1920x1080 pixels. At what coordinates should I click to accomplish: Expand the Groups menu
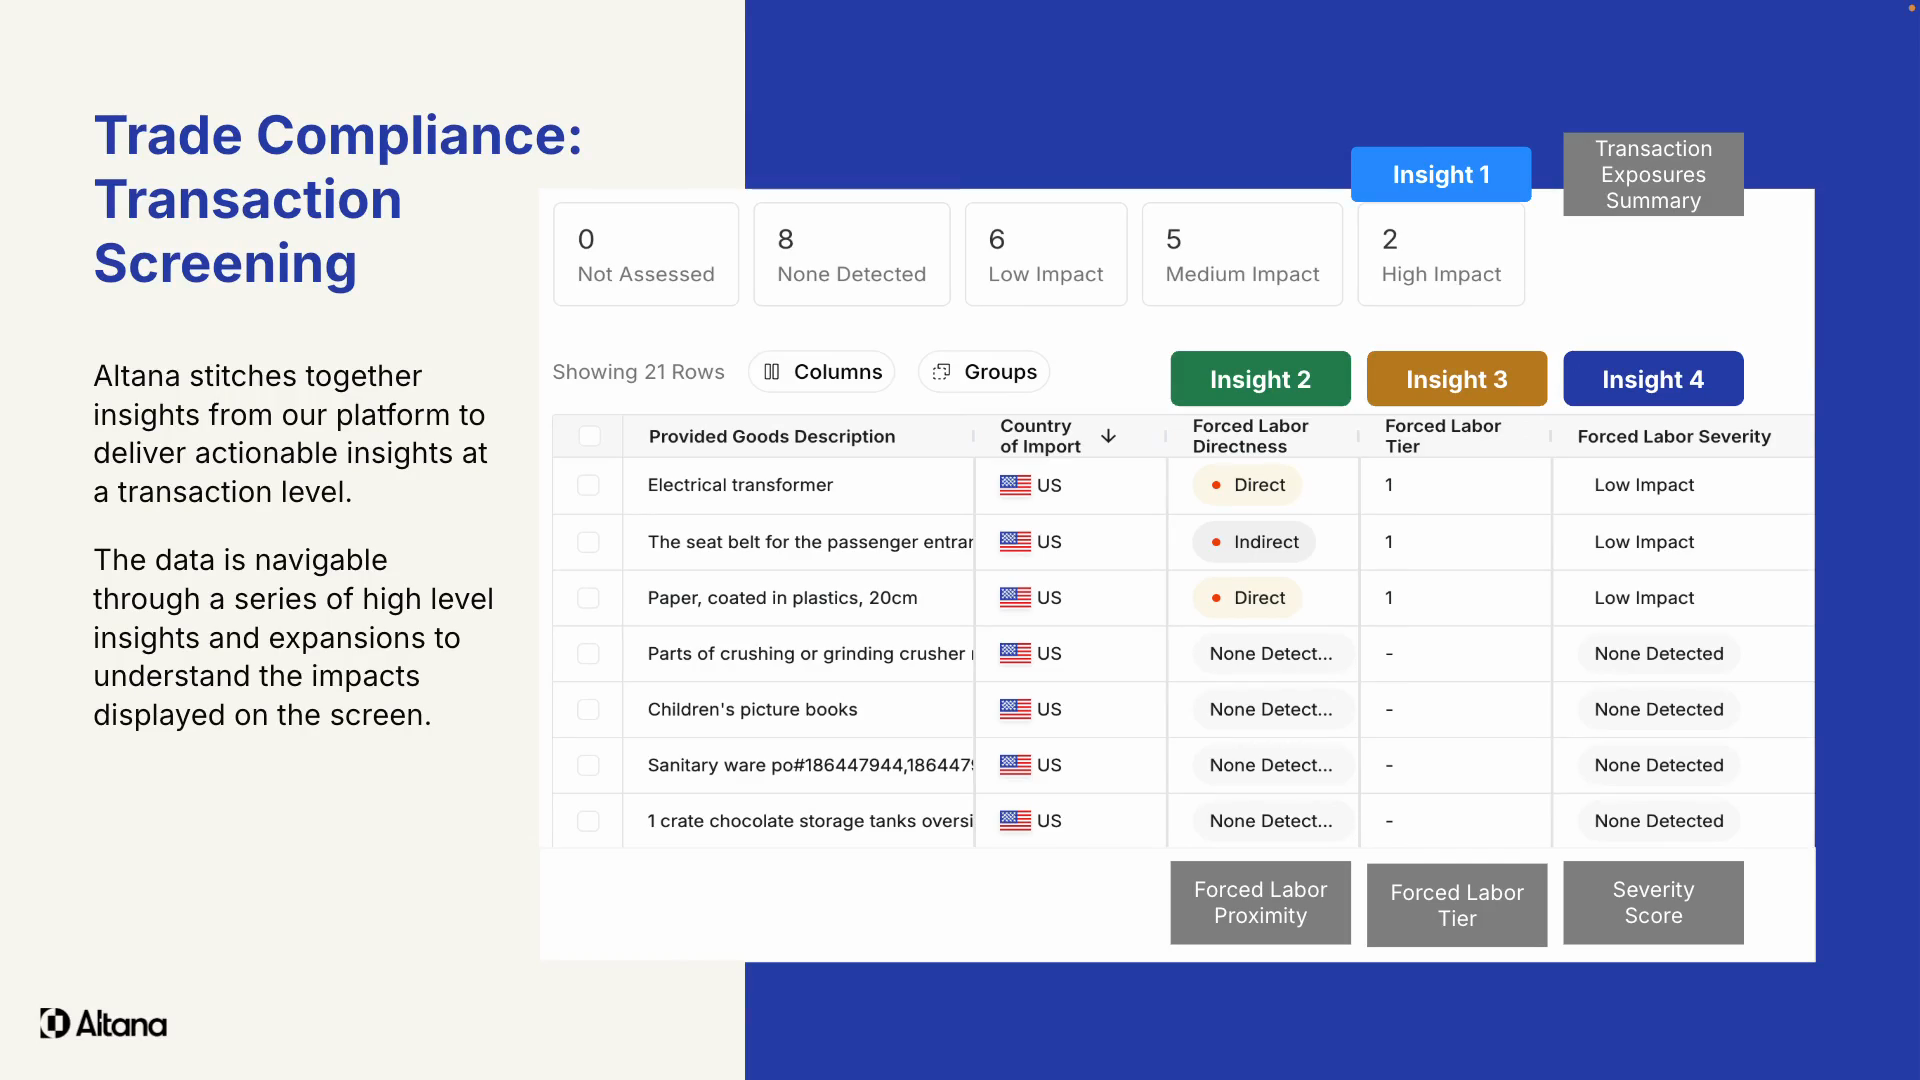[x=984, y=372]
